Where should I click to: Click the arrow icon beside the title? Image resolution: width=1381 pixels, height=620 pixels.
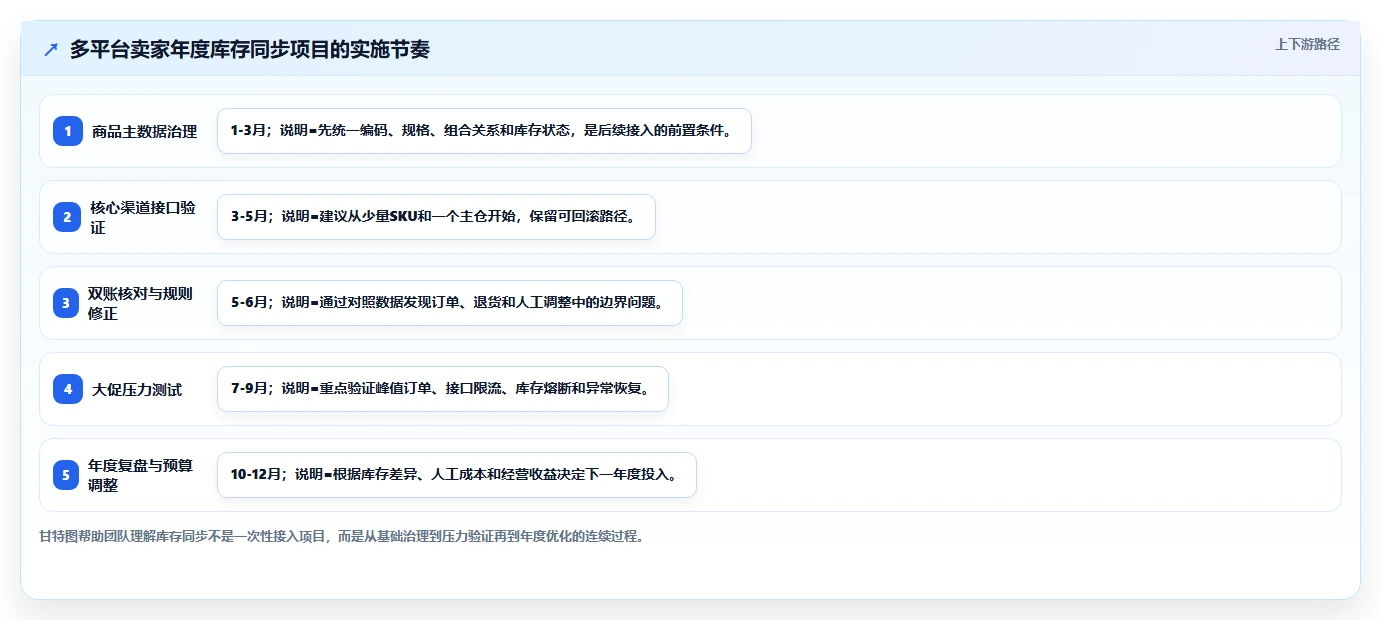coord(51,50)
